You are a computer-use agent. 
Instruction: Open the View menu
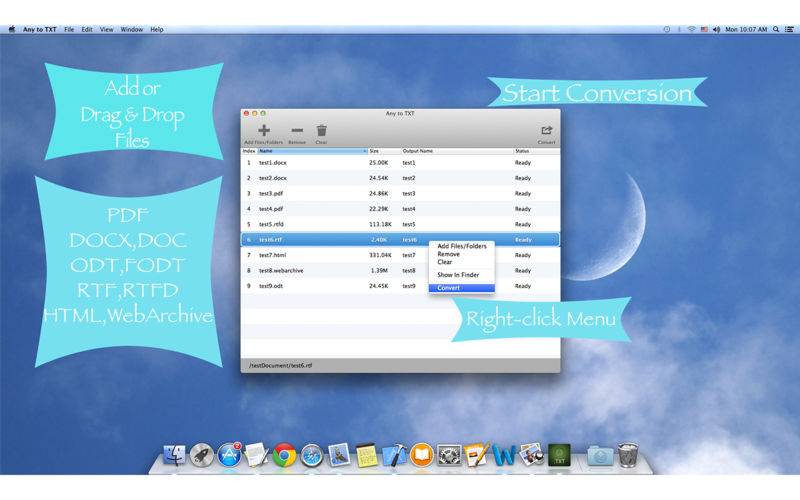coord(107,30)
